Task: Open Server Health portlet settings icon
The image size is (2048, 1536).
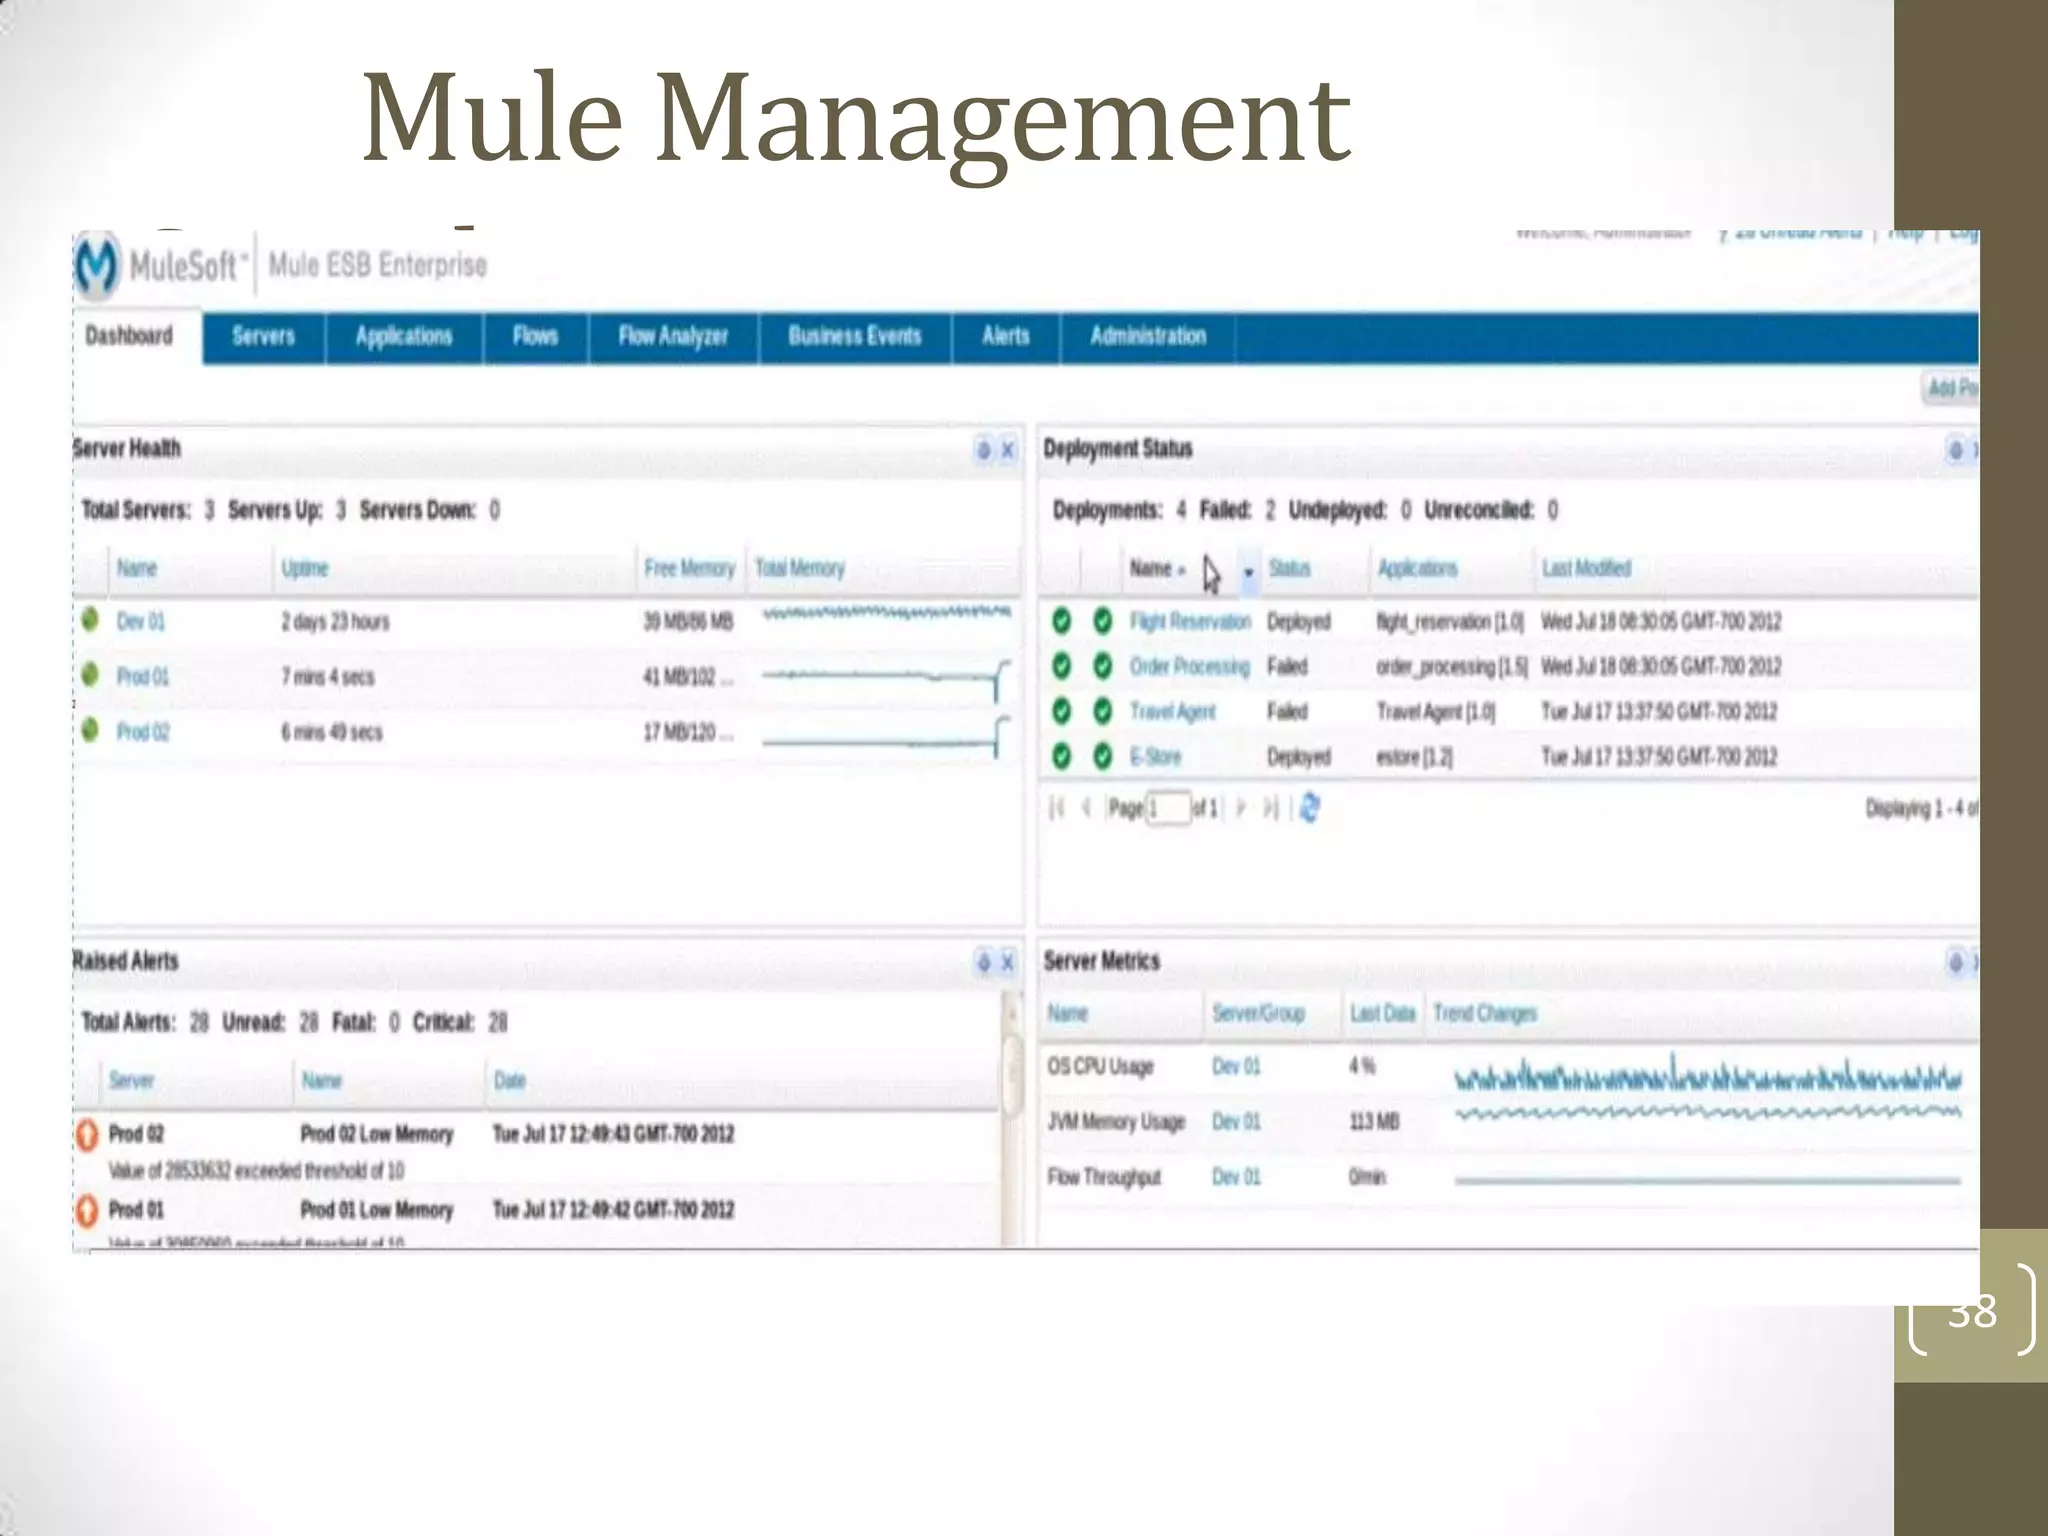Action: [x=983, y=450]
